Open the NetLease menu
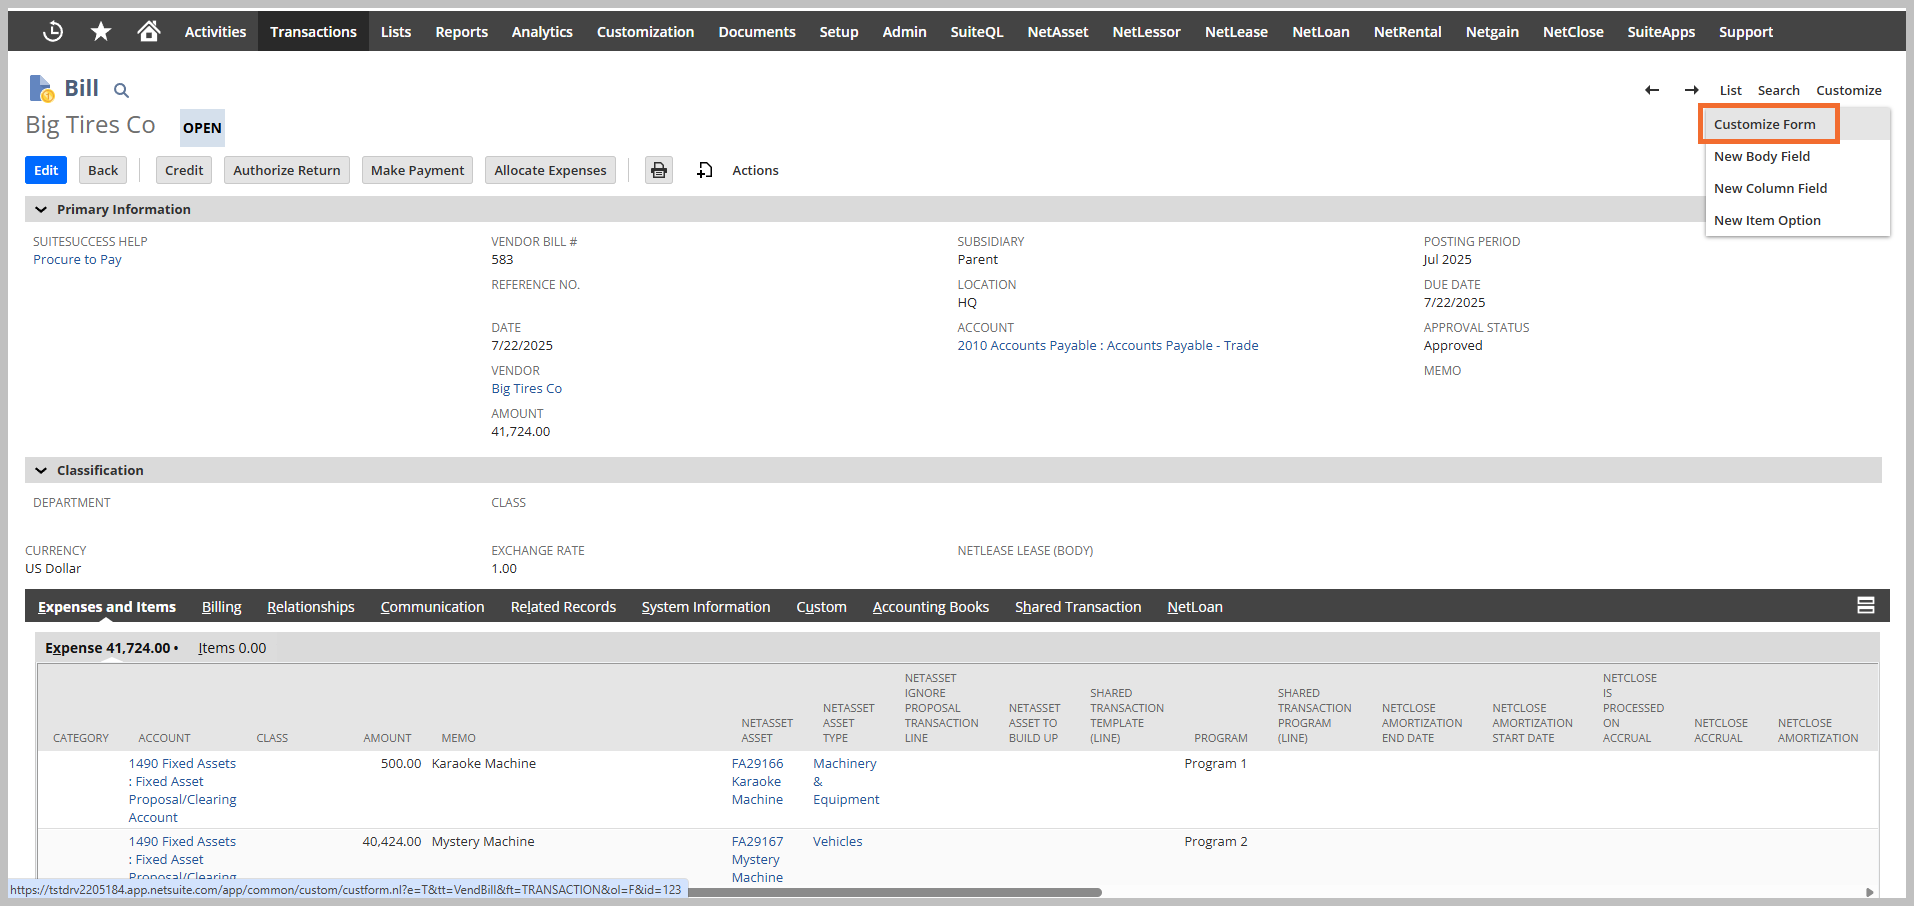 point(1236,32)
